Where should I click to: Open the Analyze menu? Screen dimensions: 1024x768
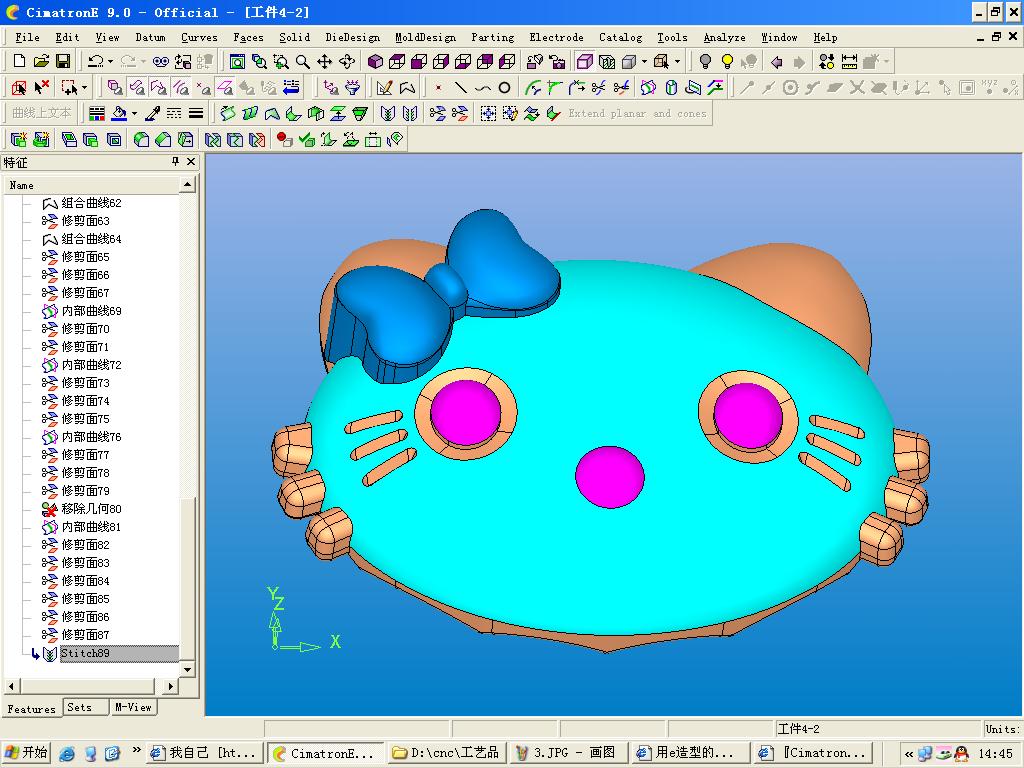click(x=724, y=37)
